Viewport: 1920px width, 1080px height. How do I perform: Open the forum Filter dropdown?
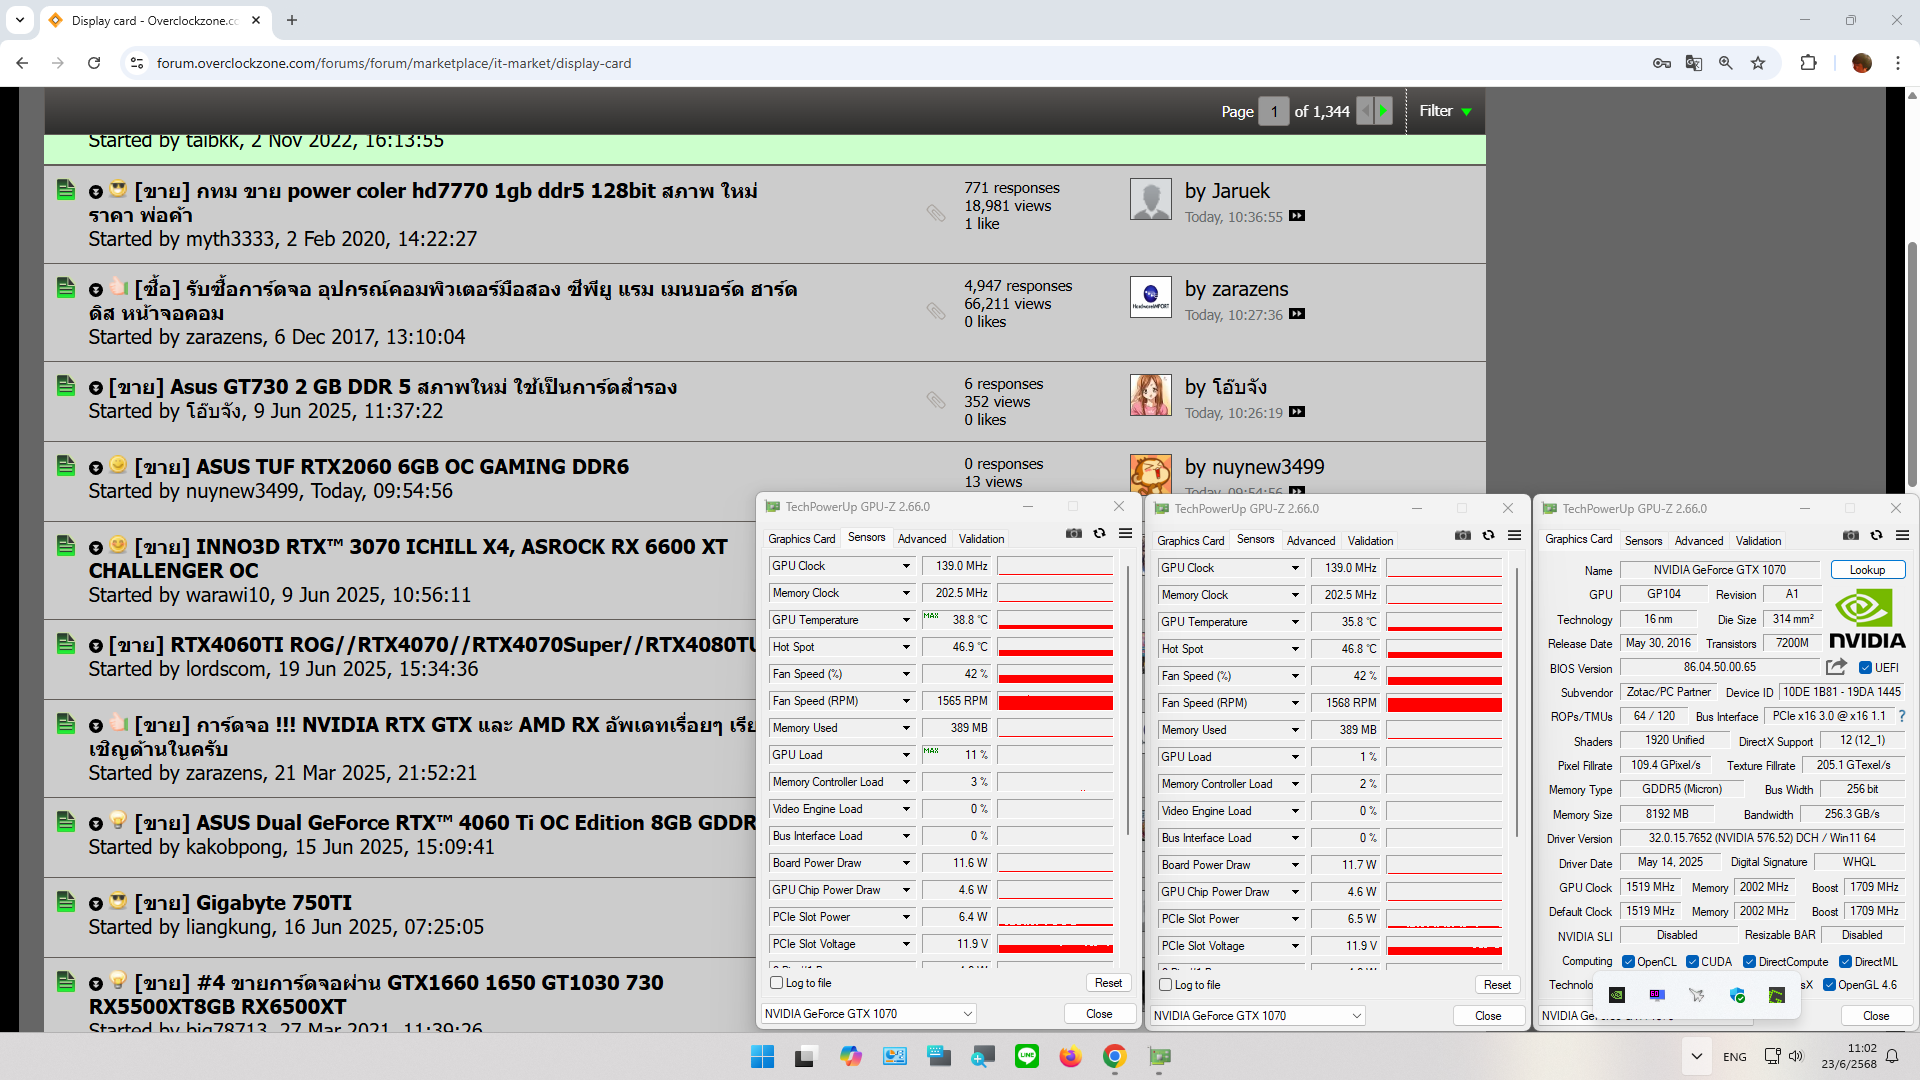[x=1445, y=111]
